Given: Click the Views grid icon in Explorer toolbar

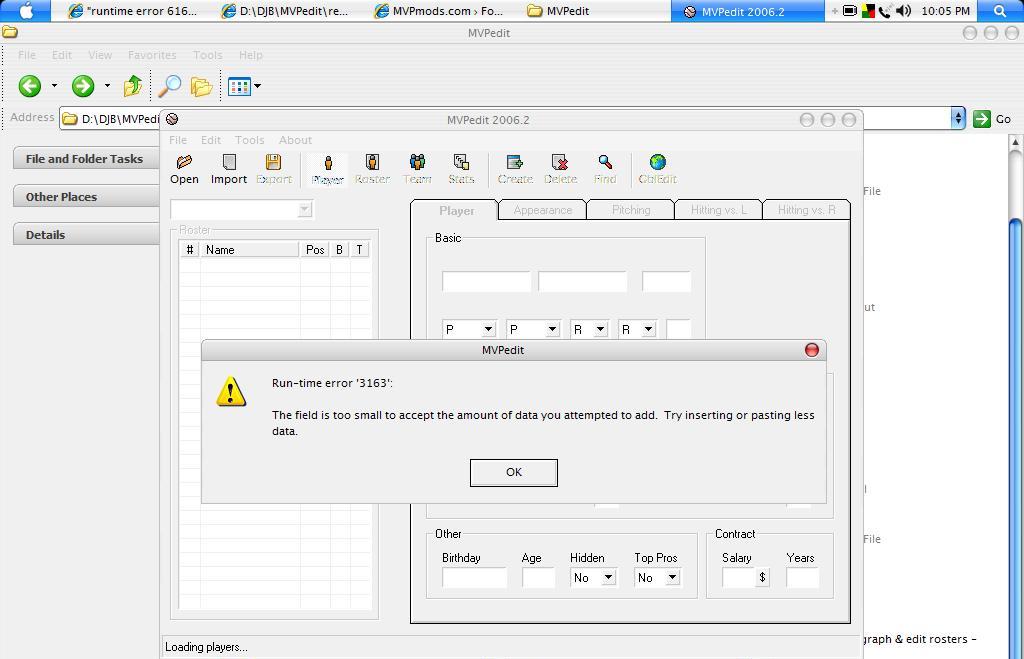Looking at the screenshot, I should click(x=239, y=86).
